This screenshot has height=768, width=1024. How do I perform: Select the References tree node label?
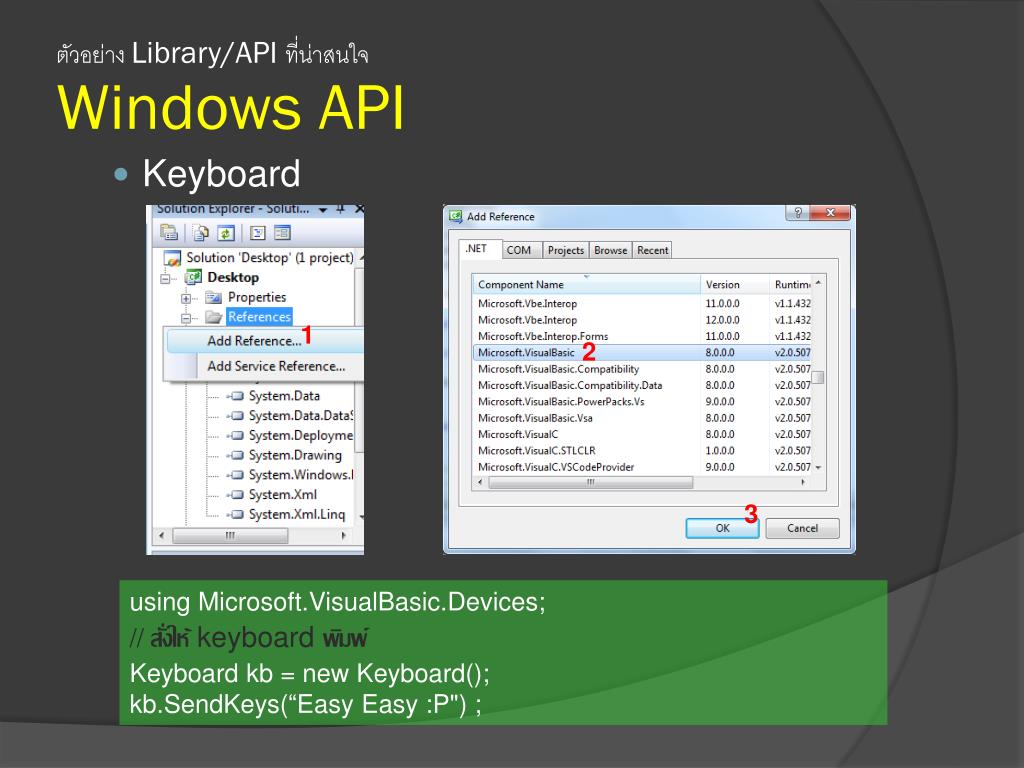coord(259,317)
